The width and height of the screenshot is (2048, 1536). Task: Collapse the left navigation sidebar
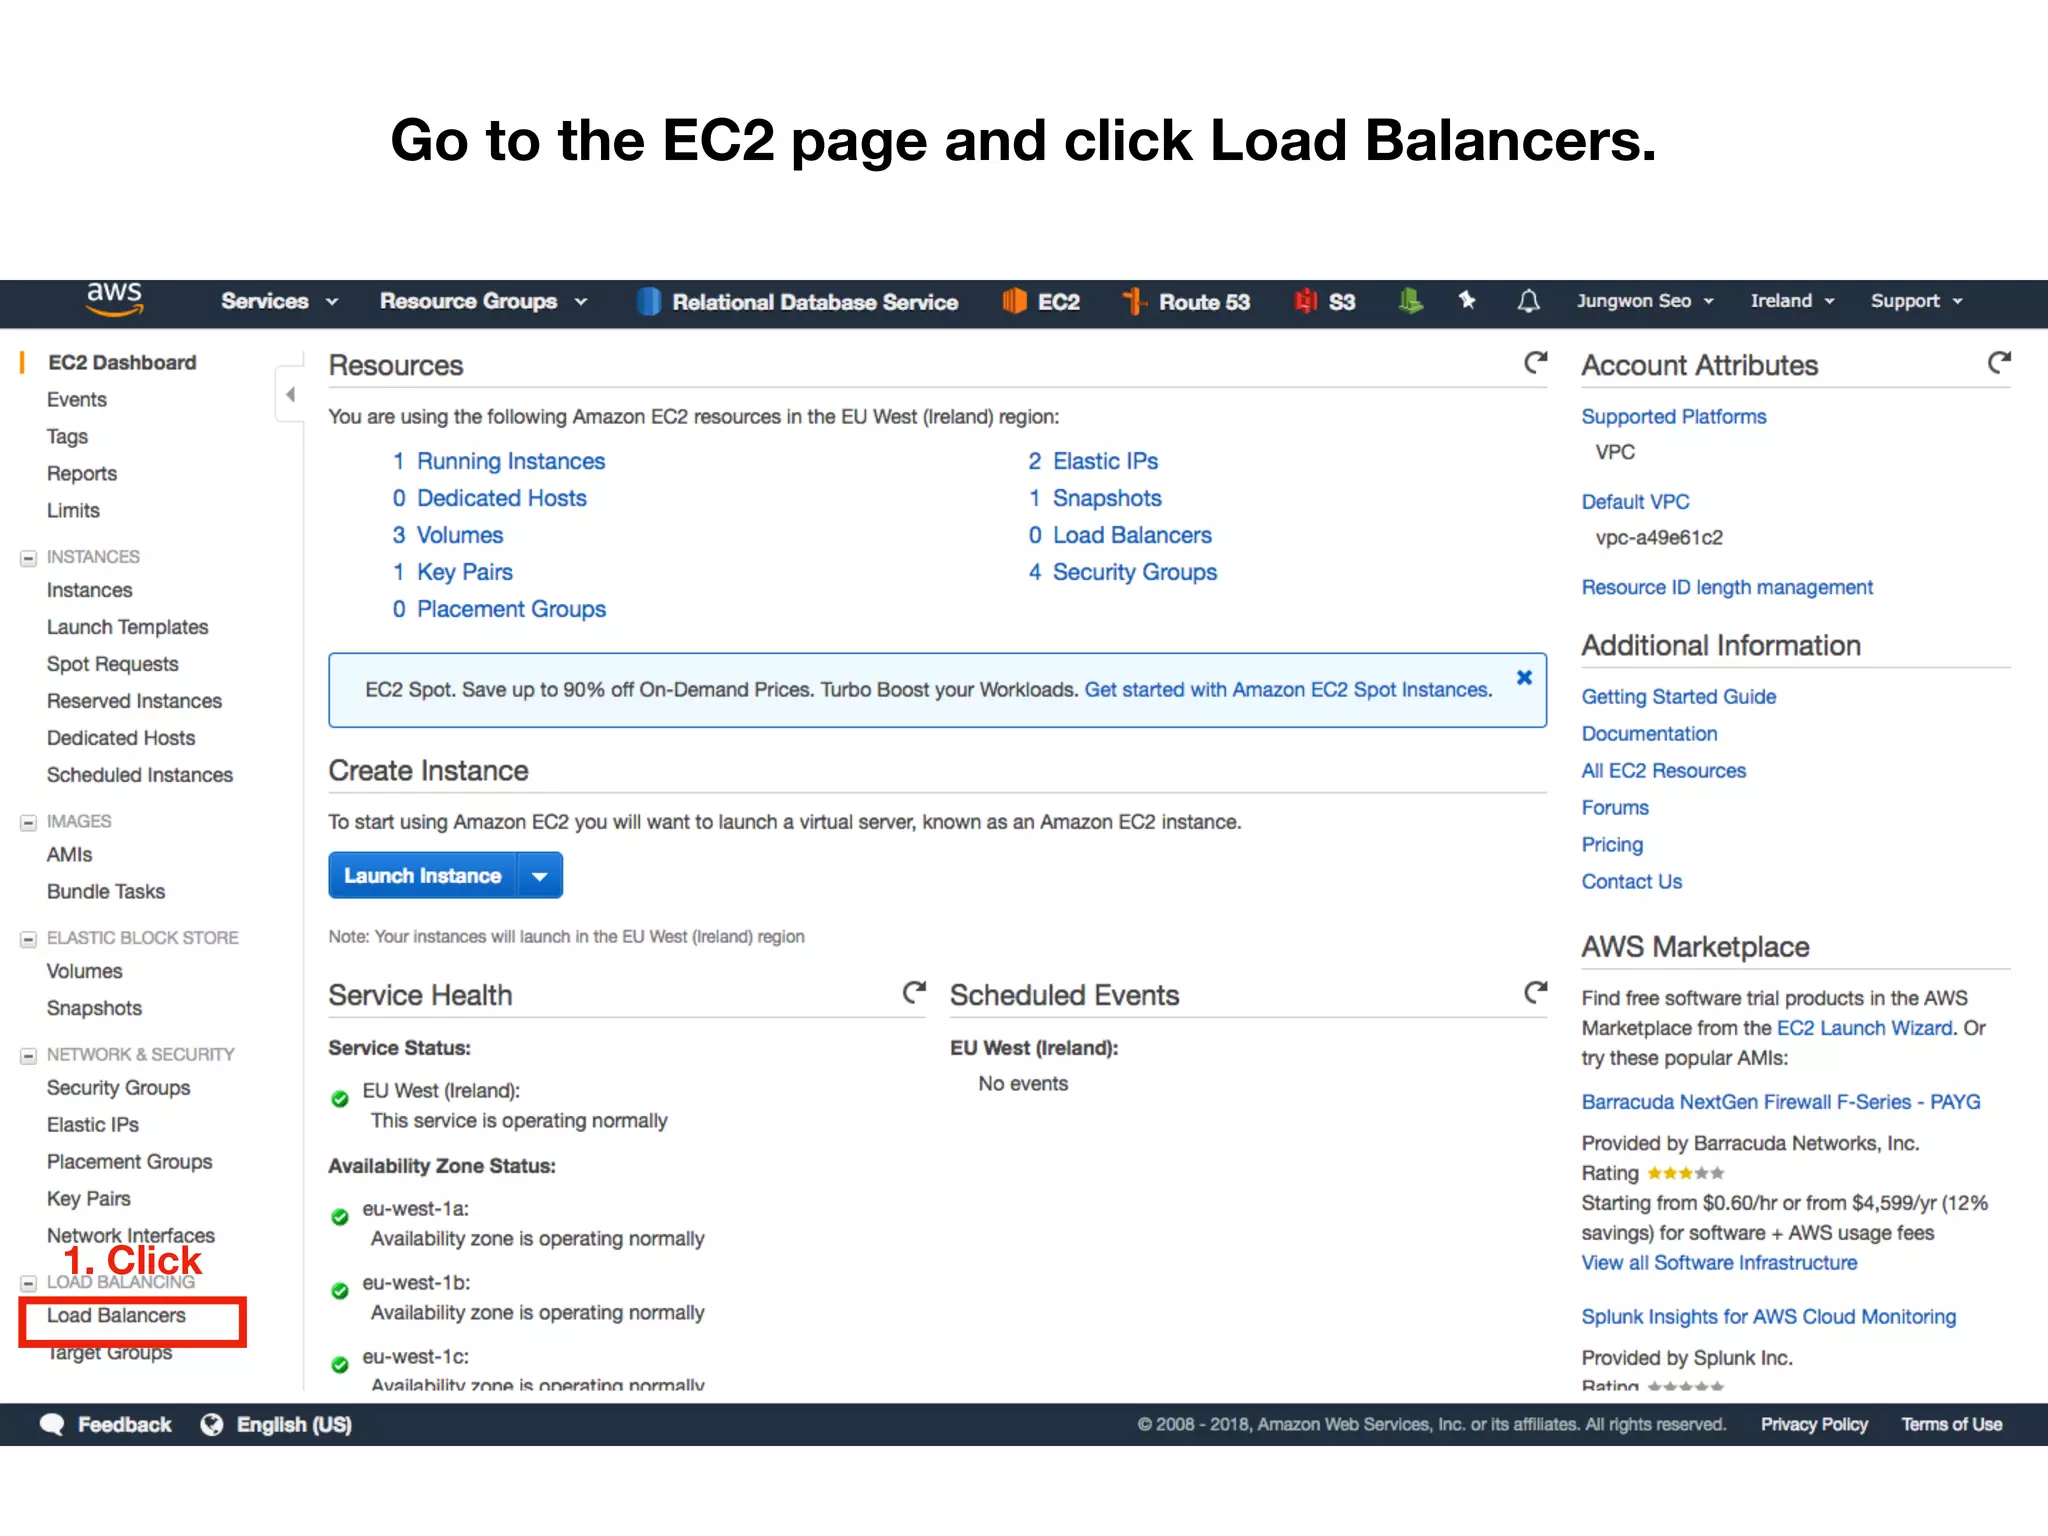[290, 394]
